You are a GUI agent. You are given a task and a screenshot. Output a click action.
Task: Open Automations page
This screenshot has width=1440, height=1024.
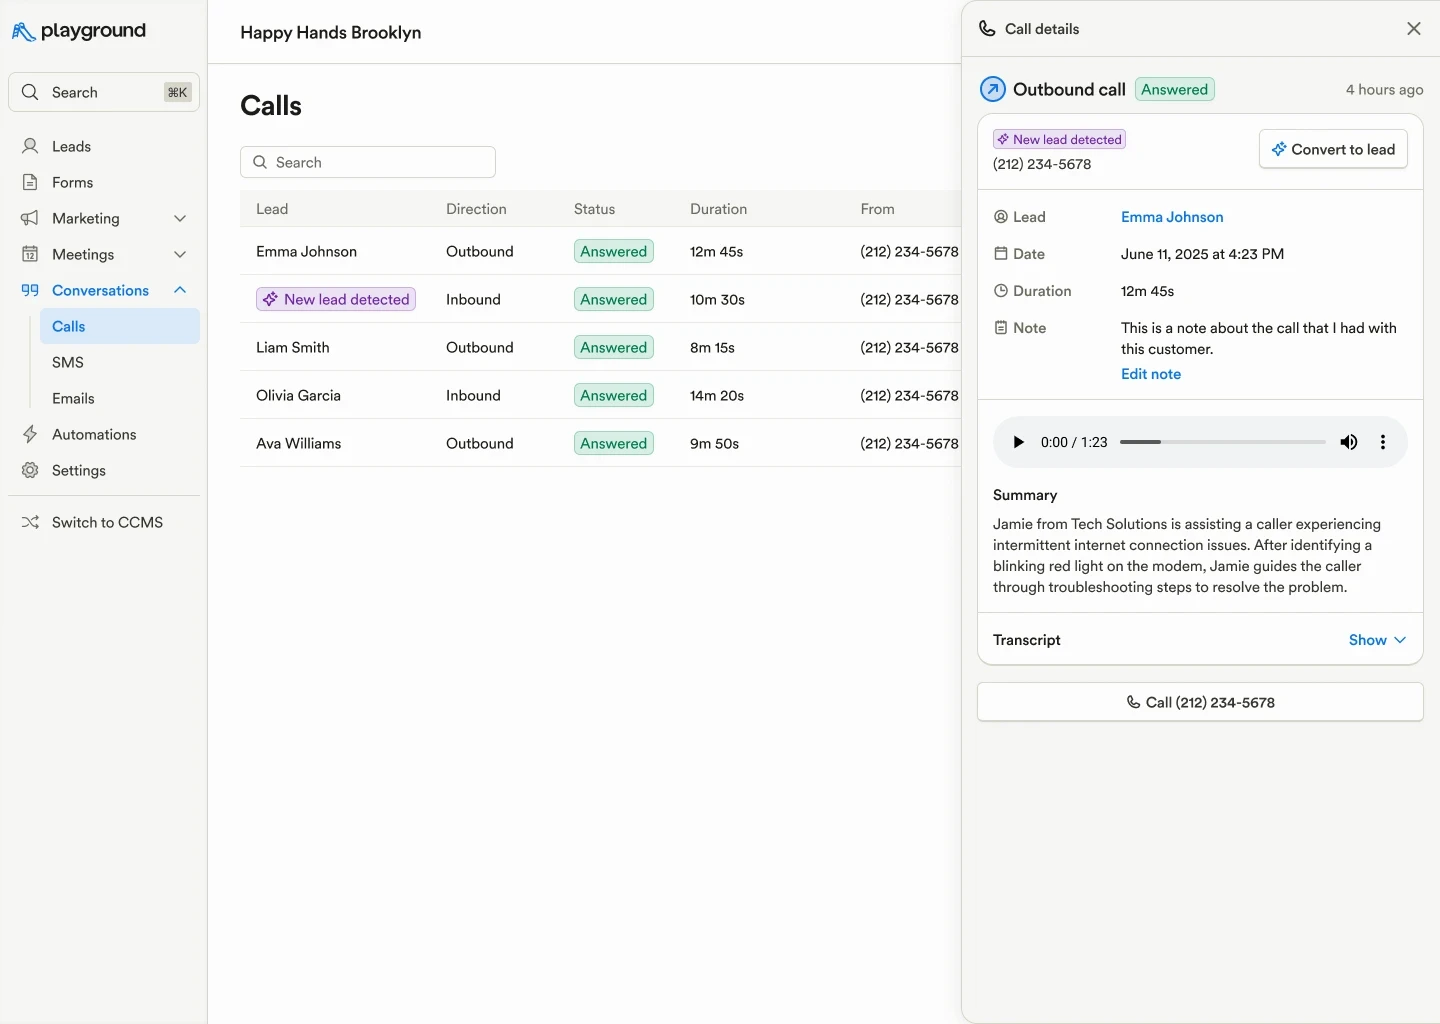coord(104,434)
